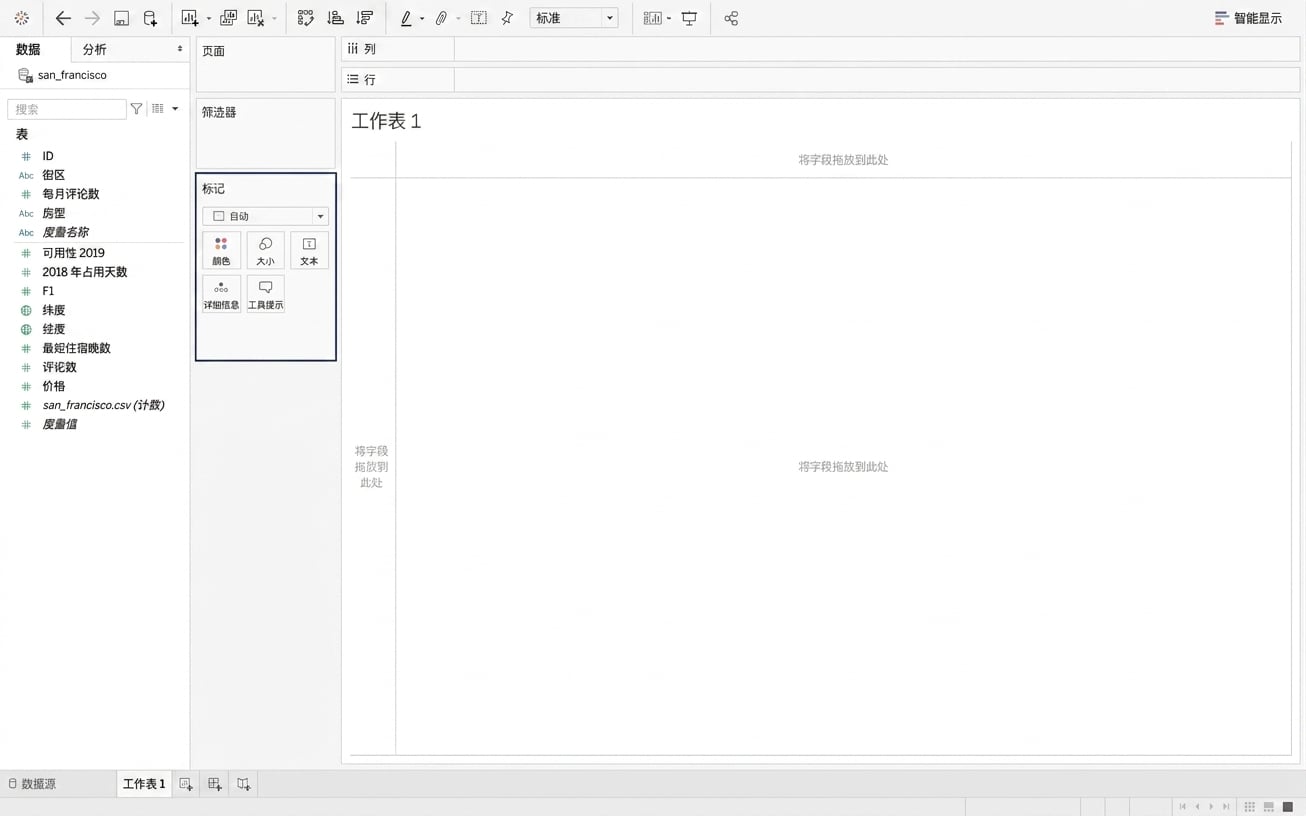This screenshot has width=1306, height=816.
Task: Click the new dashboard tab icon
Action: click(x=215, y=784)
